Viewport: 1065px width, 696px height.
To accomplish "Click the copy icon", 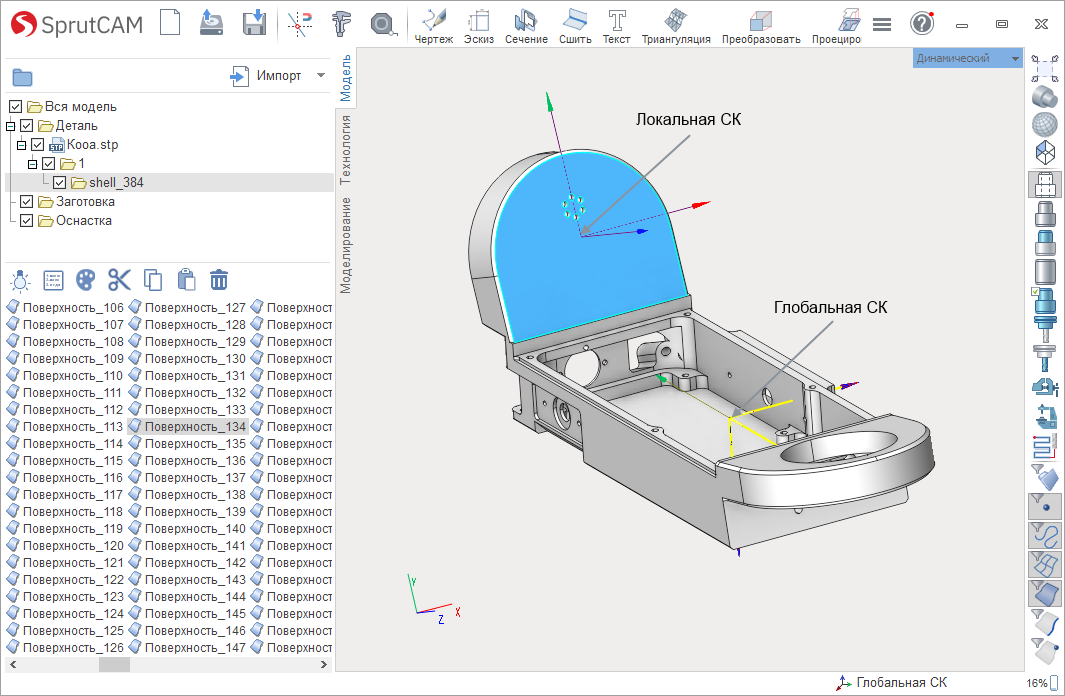I will point(153,280).
